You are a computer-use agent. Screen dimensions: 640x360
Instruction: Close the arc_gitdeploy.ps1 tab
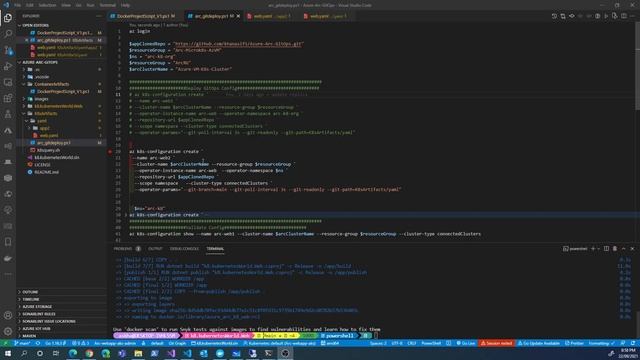pos(238,16)
